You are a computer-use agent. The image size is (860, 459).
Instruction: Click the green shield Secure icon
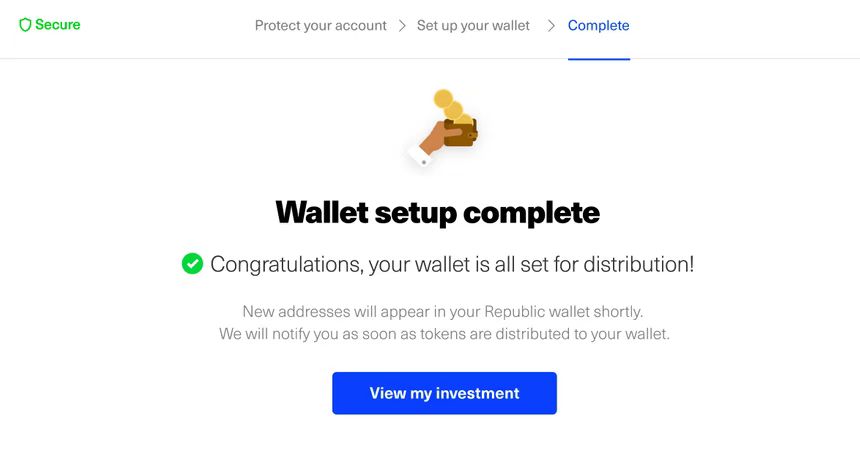pos(25,25)
